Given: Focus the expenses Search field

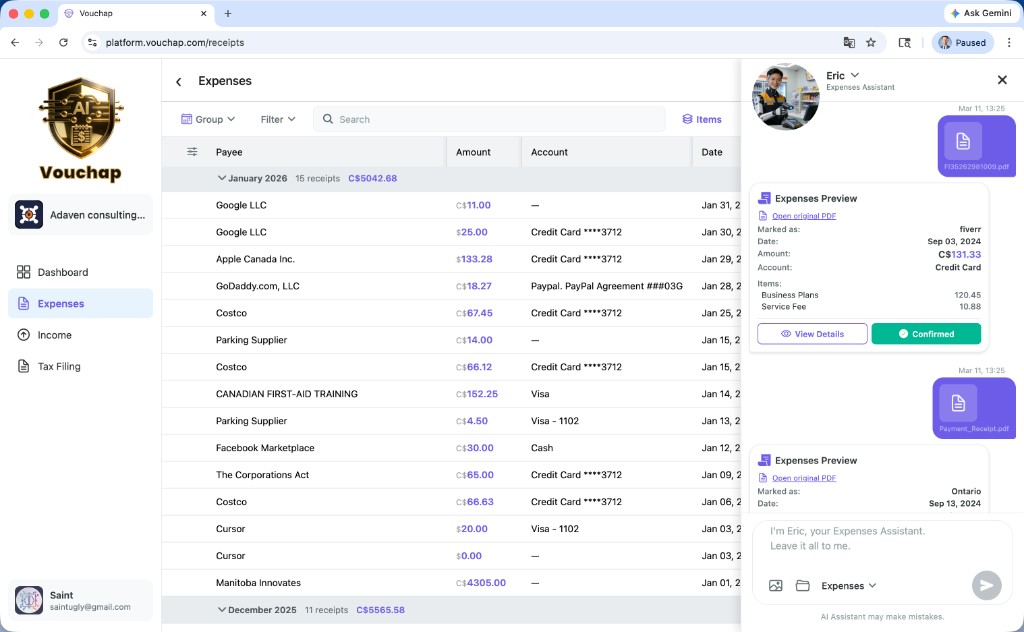Looking at the screenshot, I should click(x=489, y=119).
